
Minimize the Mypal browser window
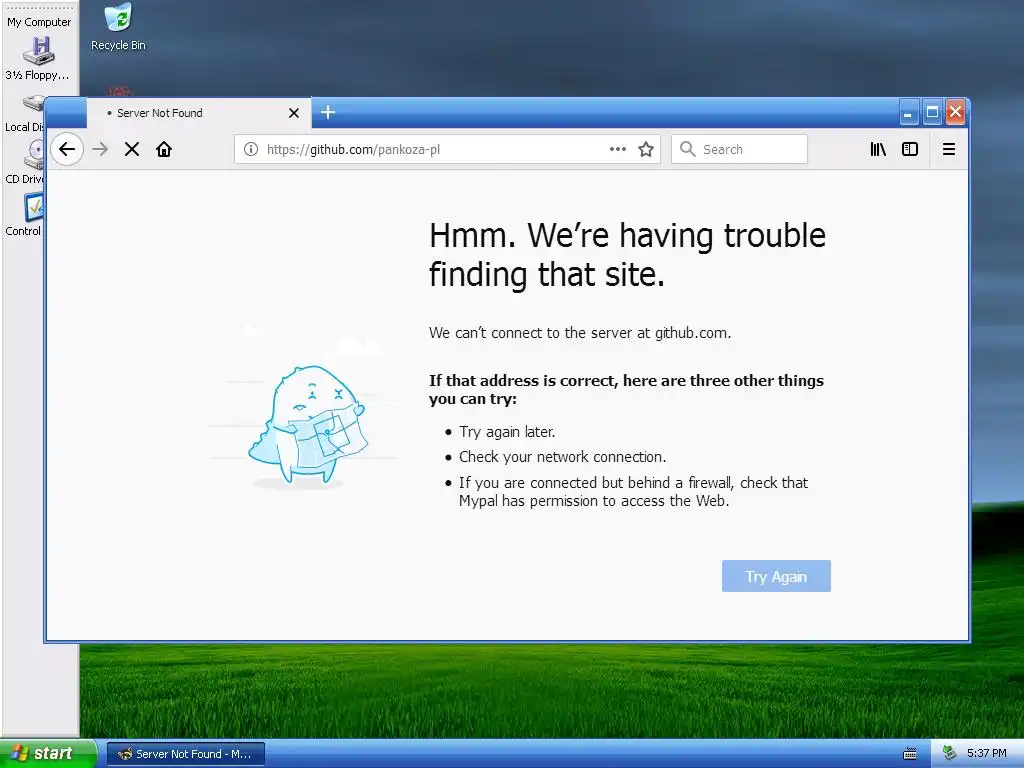[x=908, y=113]
